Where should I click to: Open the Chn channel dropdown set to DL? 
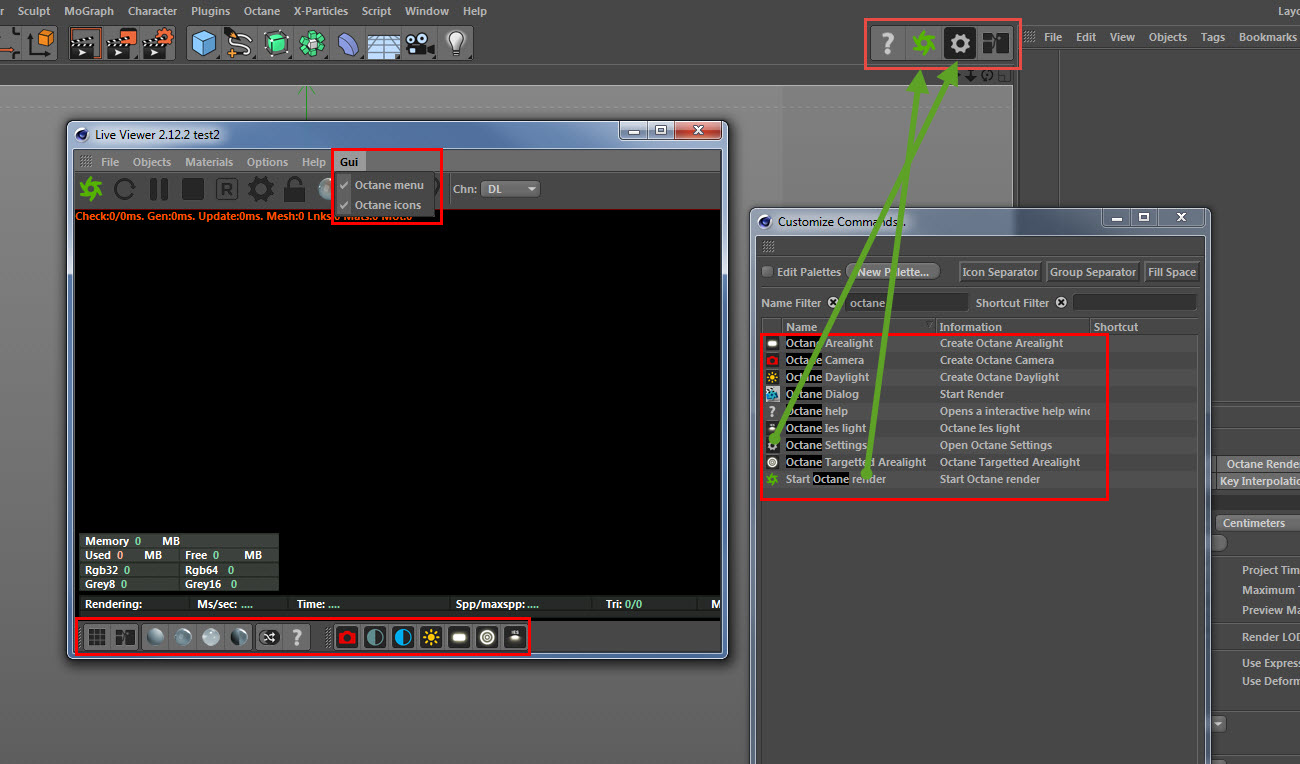[510, 189]
